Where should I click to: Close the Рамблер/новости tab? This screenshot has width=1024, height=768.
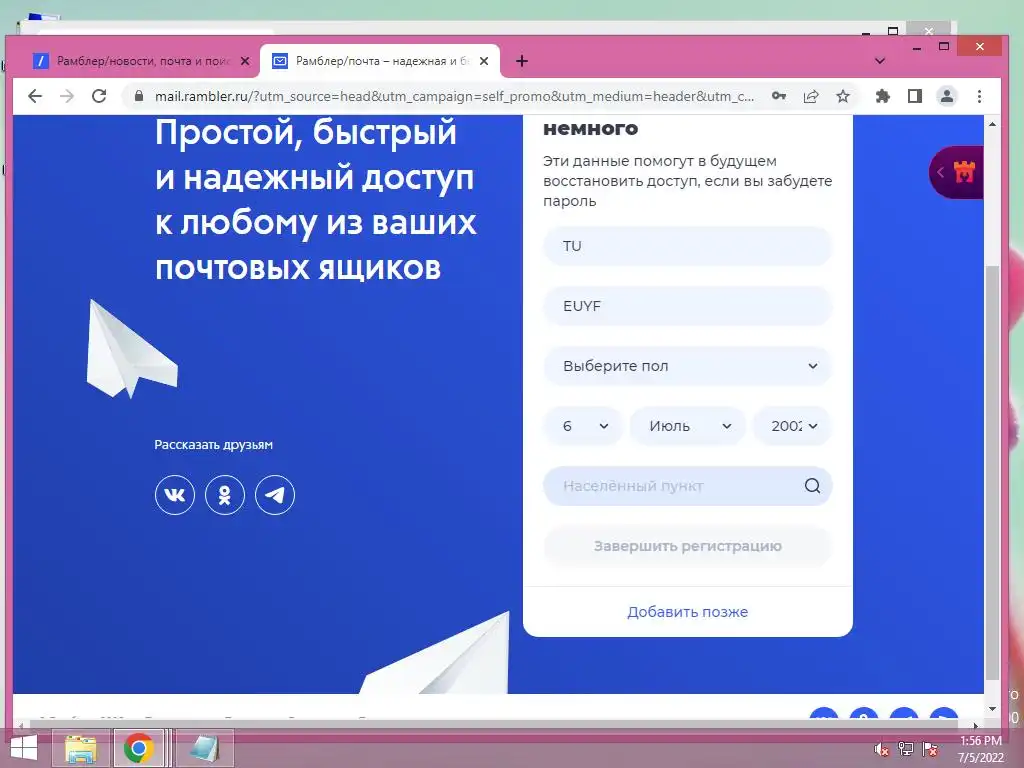coord(245,61)
